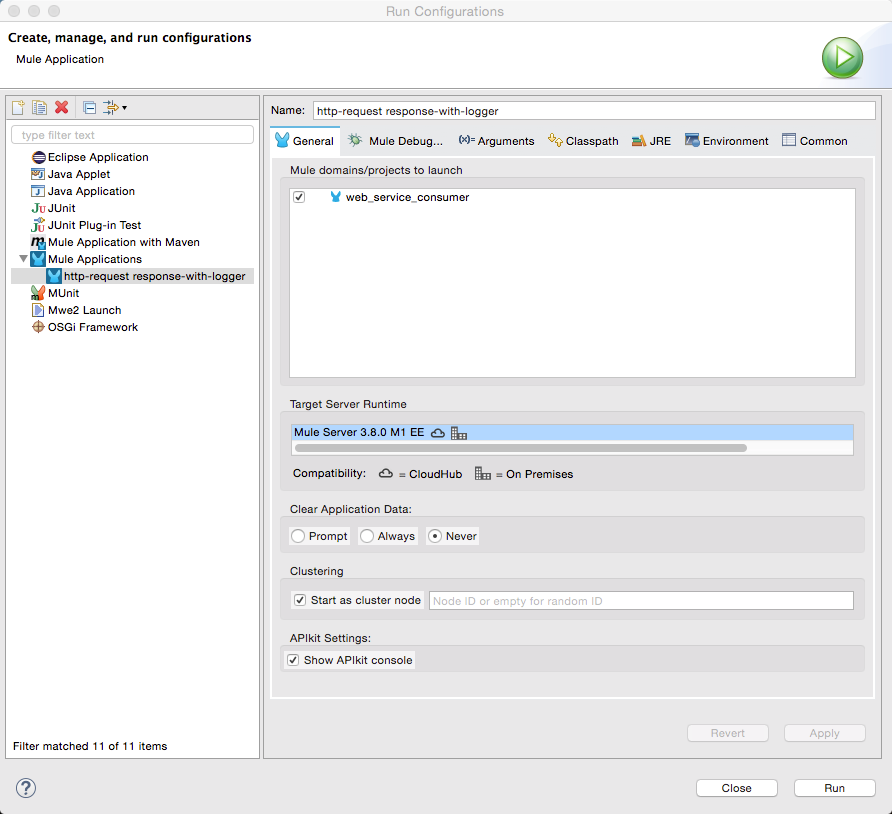Create a new launch configuration

tap(17, 107)
